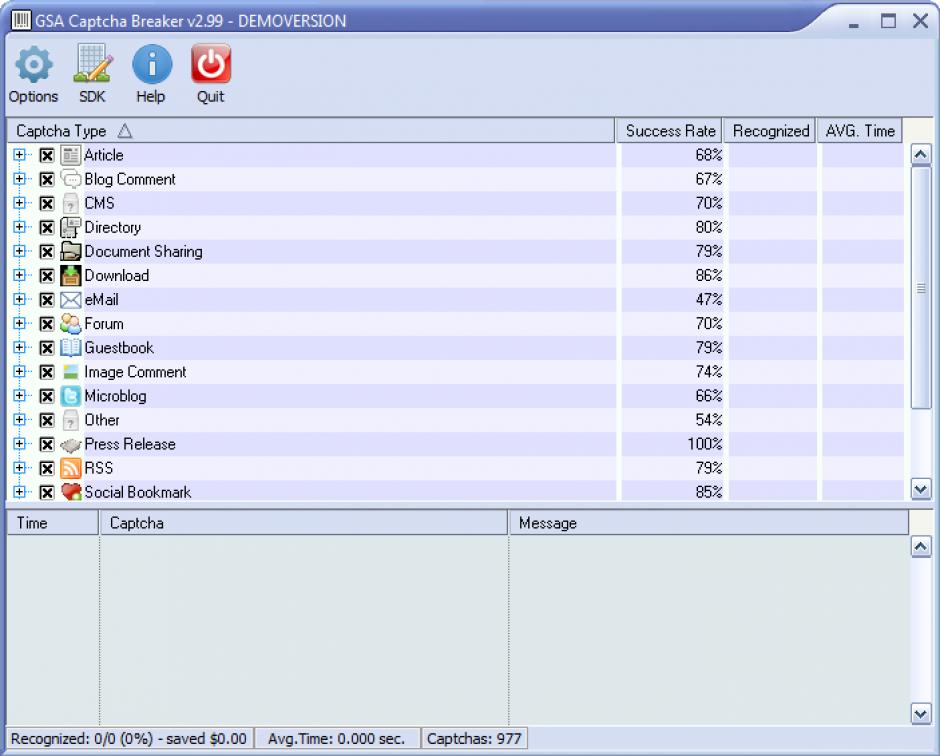Uncheck the Article checkbox
Image resolution: width=940 pixels, height=756 pixels.
pos(47,155)
